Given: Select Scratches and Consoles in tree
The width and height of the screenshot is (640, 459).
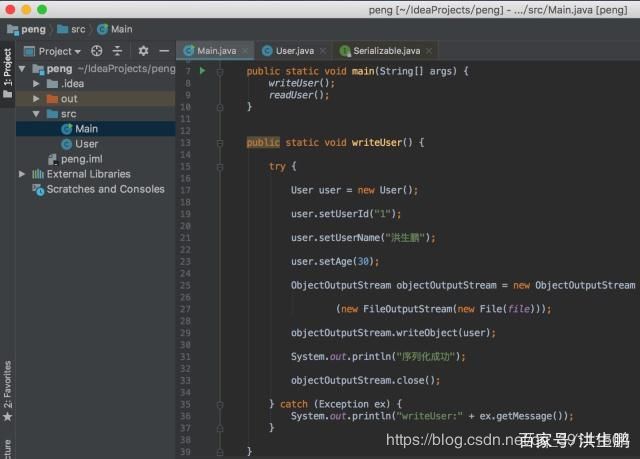Looking at the screenshot, I should pos(96,189).
